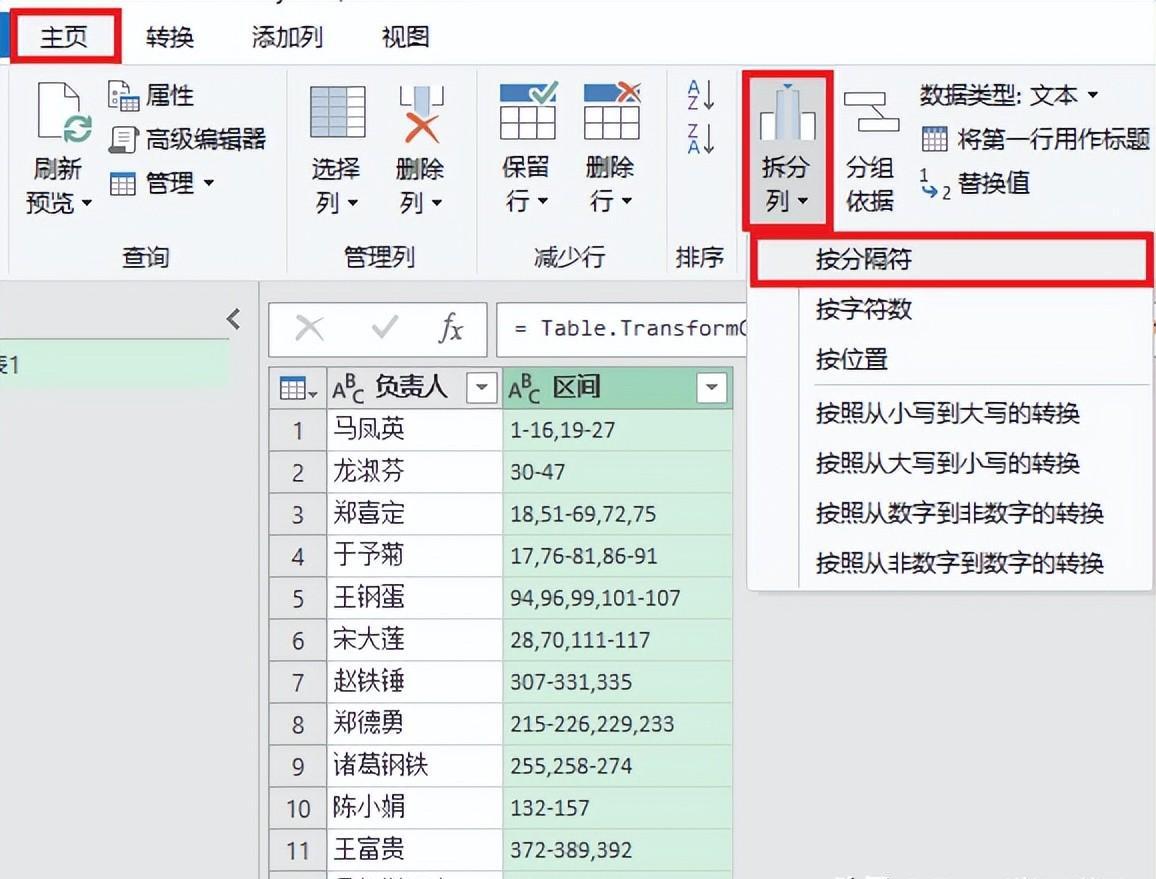Switch to the 视图 tab
This screenshot has height=879, width=1156.
pyautogui.click(x=405, y=36)
